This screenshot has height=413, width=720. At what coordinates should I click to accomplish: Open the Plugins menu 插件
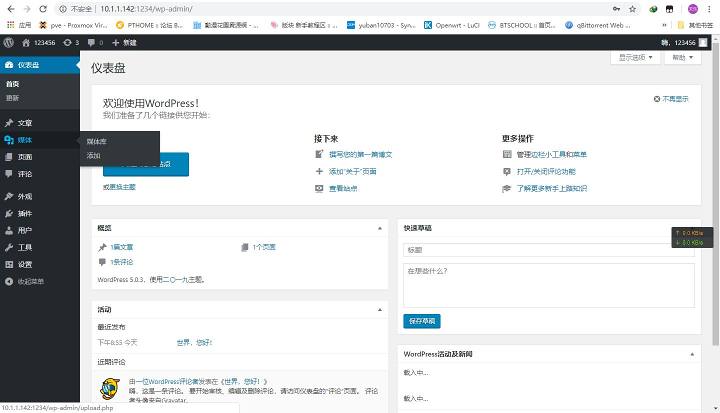(40, 213)
